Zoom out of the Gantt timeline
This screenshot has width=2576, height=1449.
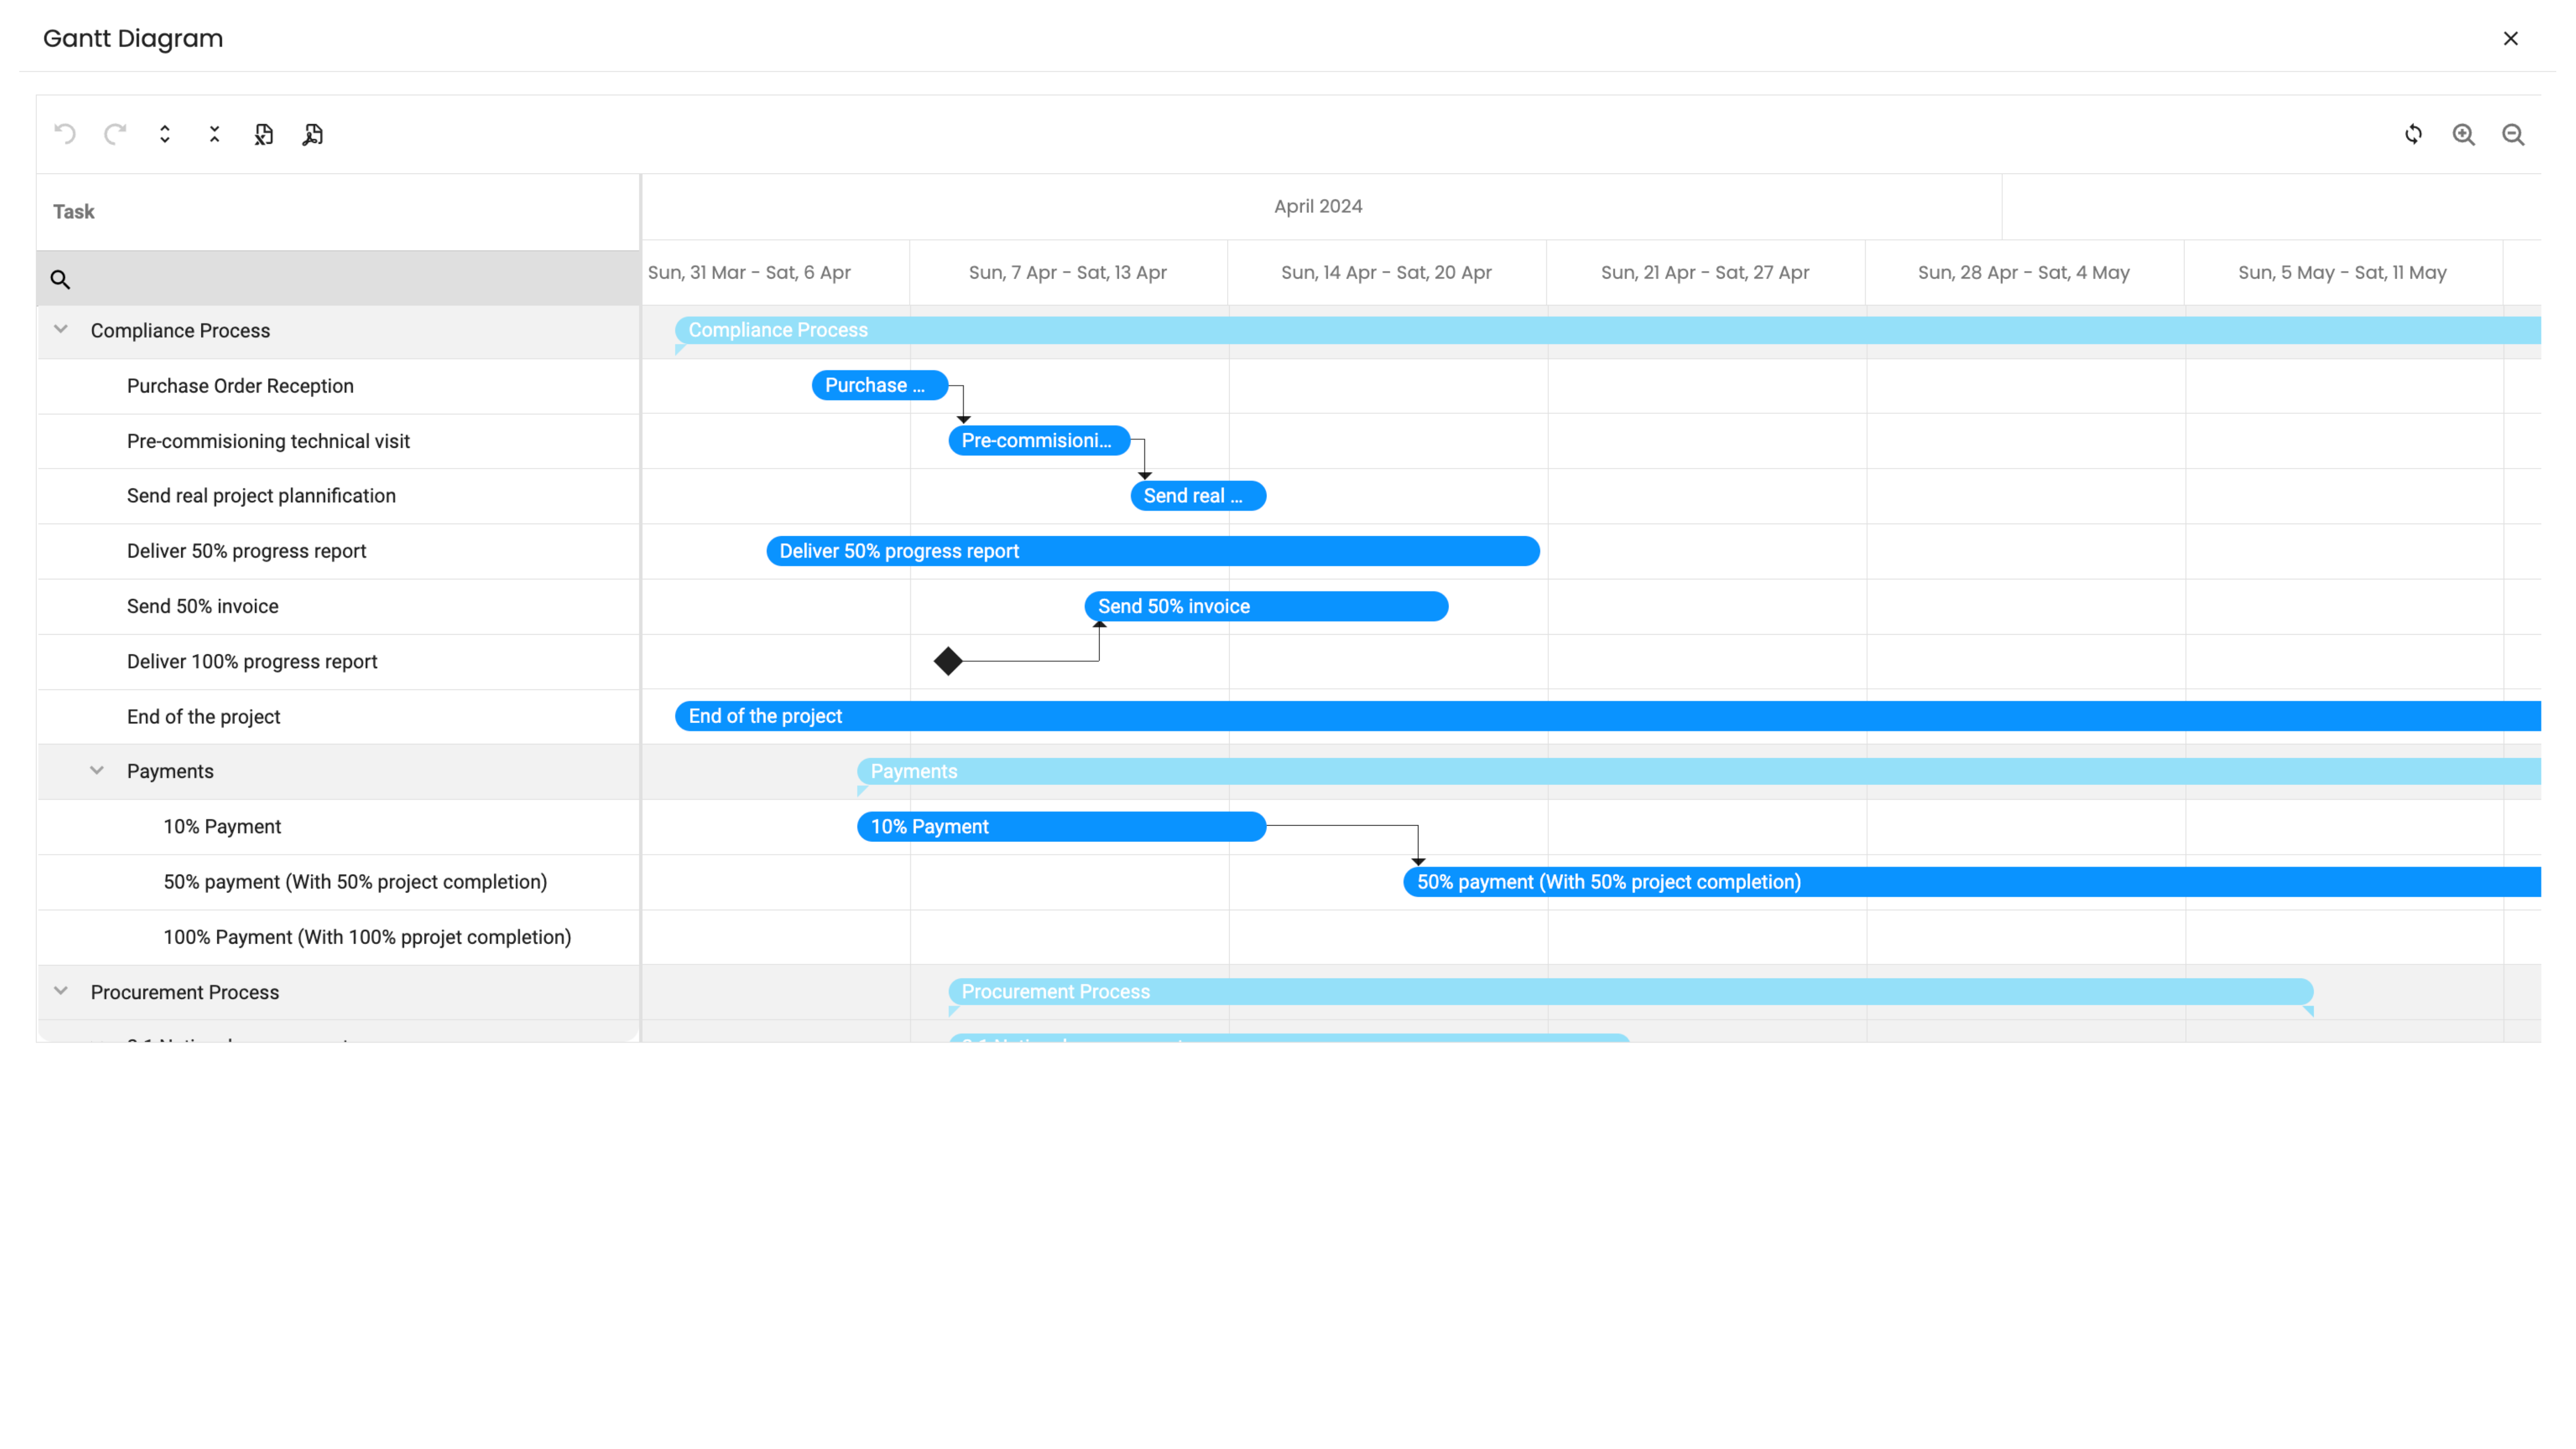2513,134
